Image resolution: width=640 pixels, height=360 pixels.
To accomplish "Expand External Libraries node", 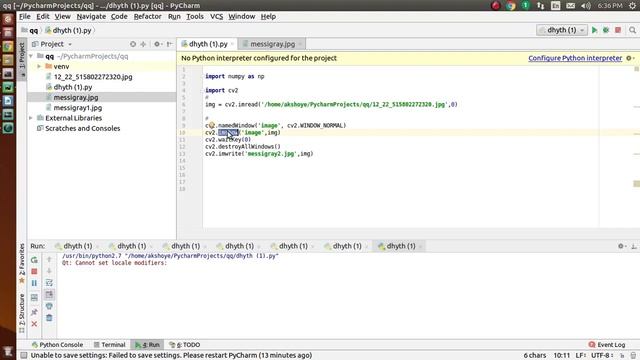I will [31, 118].
